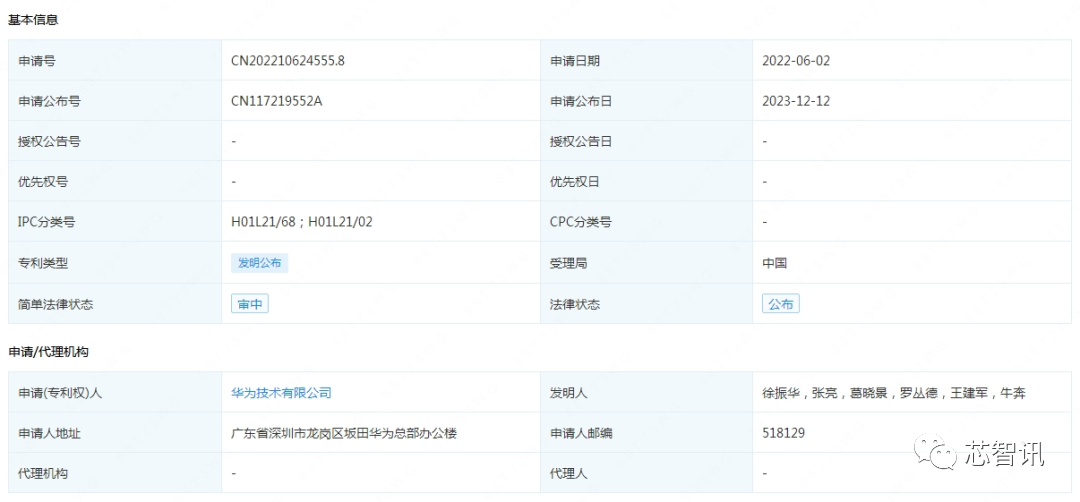Image resolution: width=1080 pixels, height=502 pixels.
Task: Select publication number CN117219552A
Action: [277, 101]
